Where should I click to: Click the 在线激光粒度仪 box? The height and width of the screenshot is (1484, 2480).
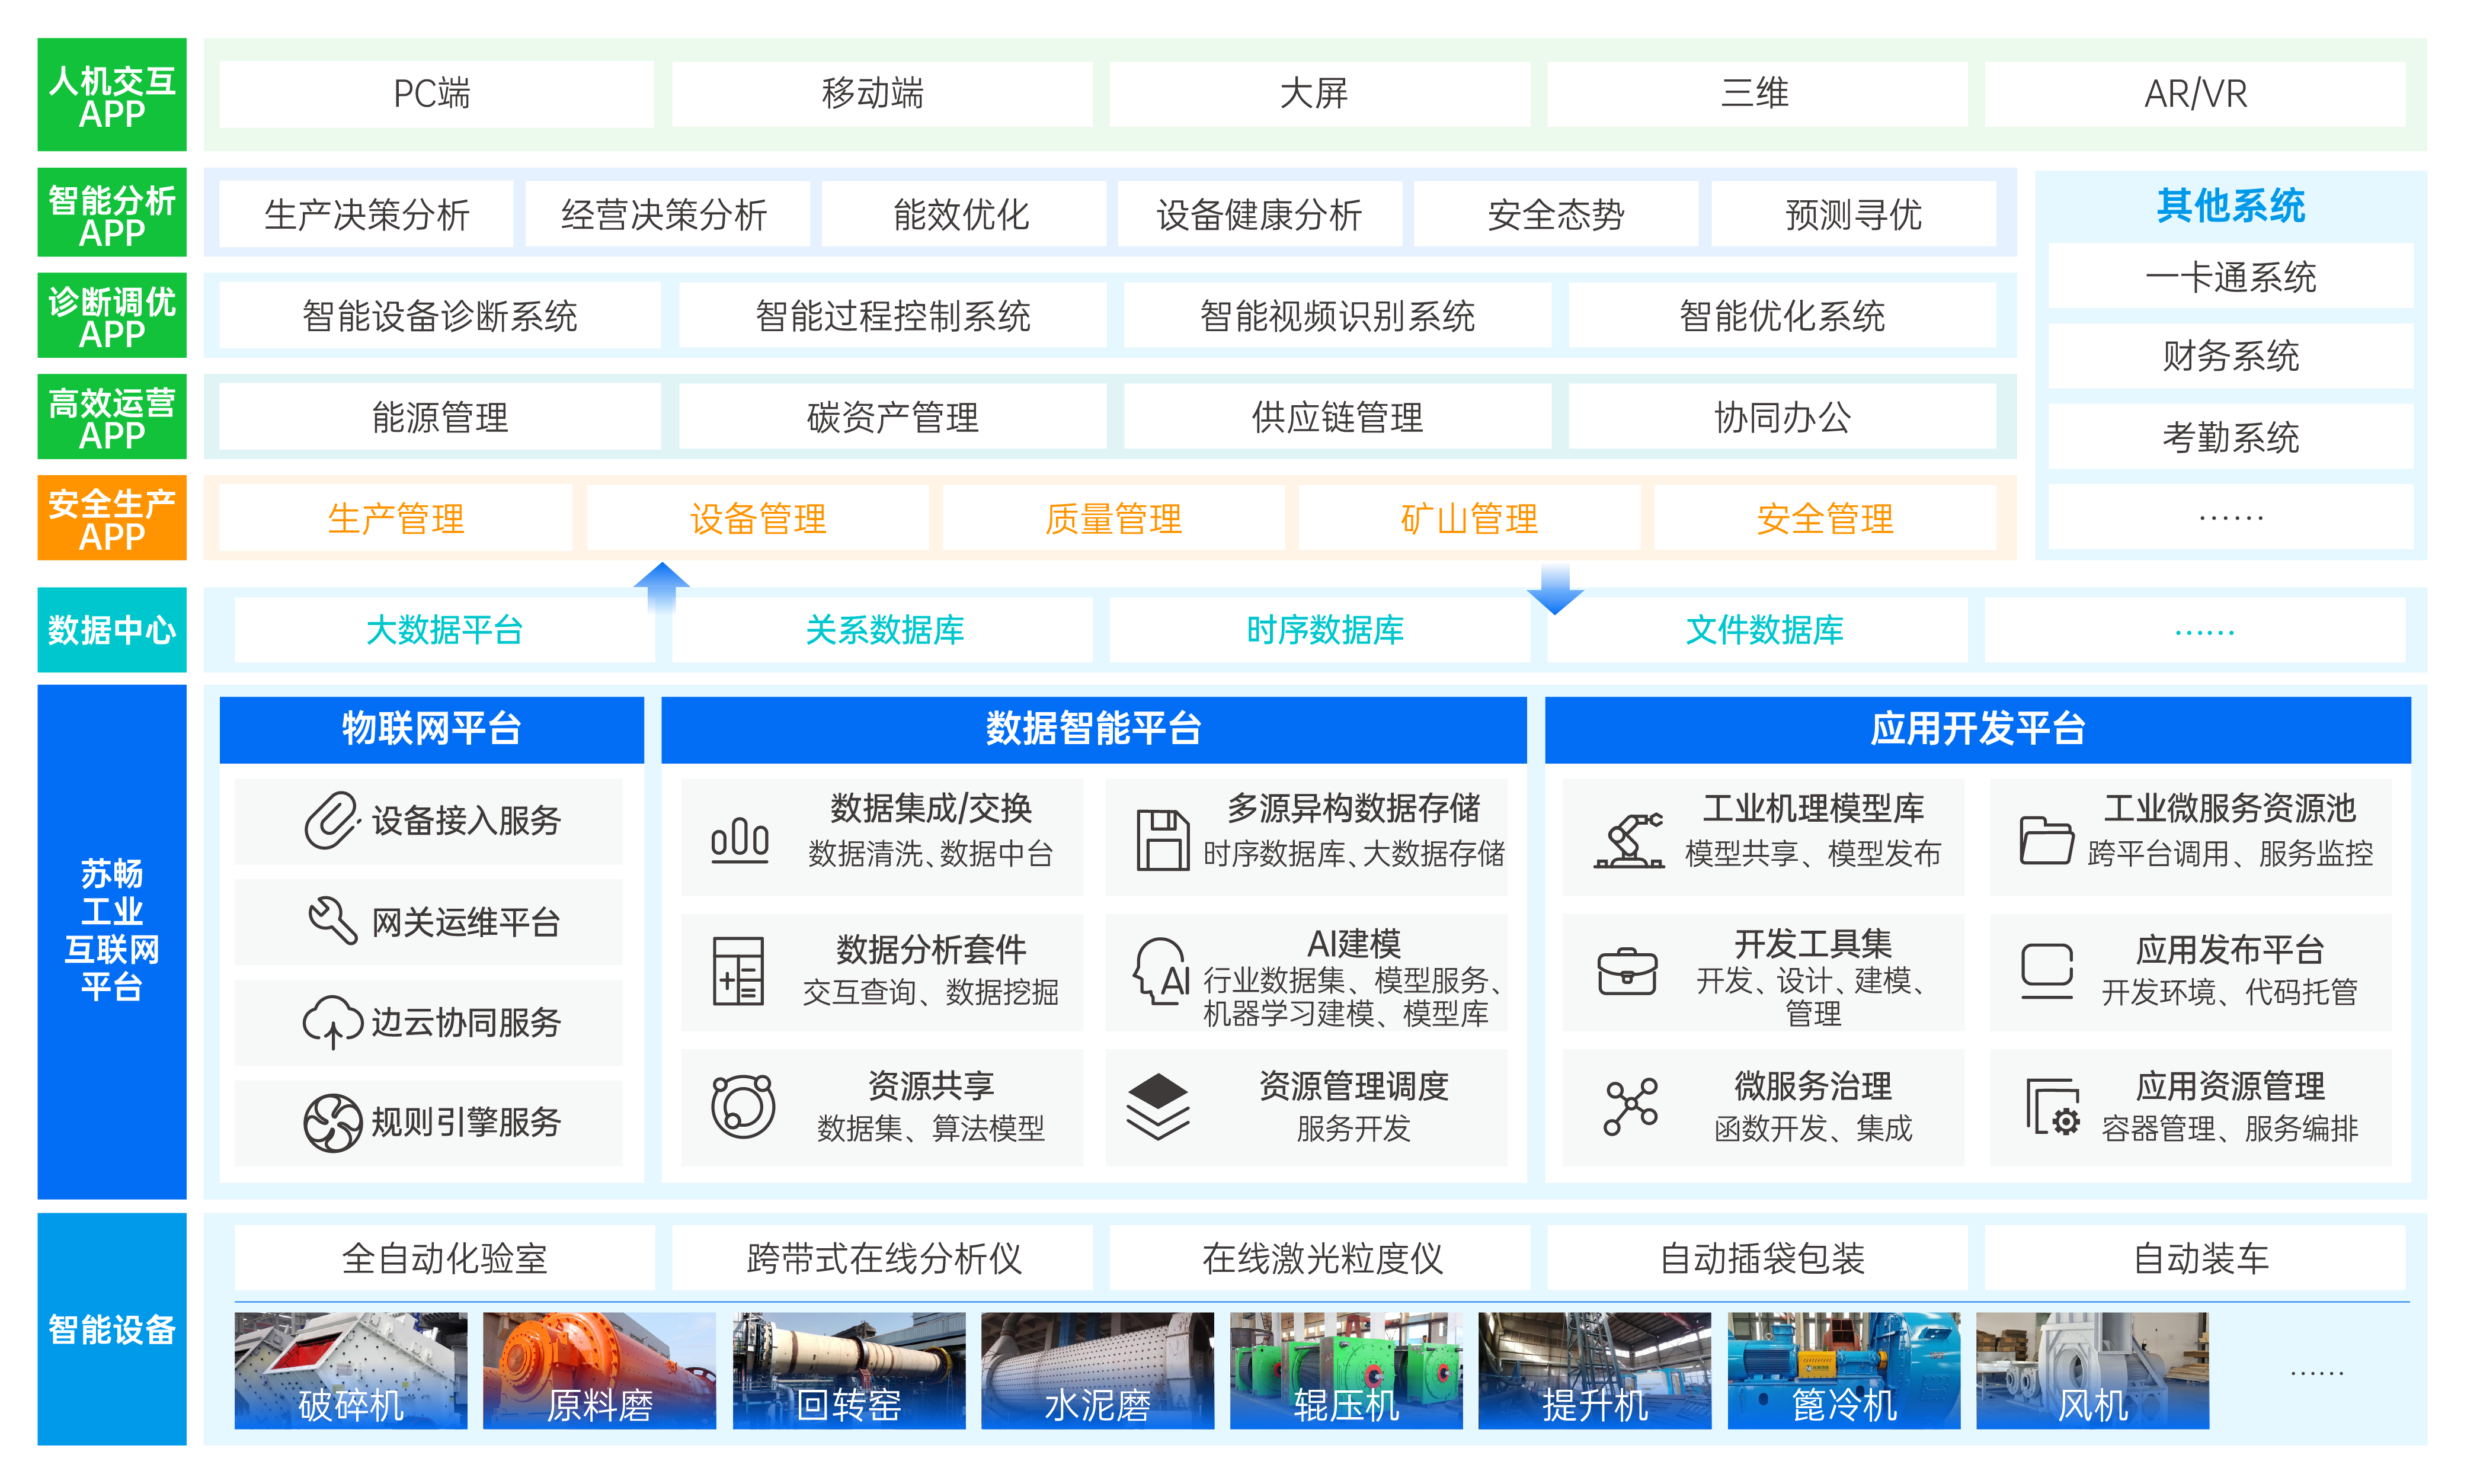pos(1320,1258)
